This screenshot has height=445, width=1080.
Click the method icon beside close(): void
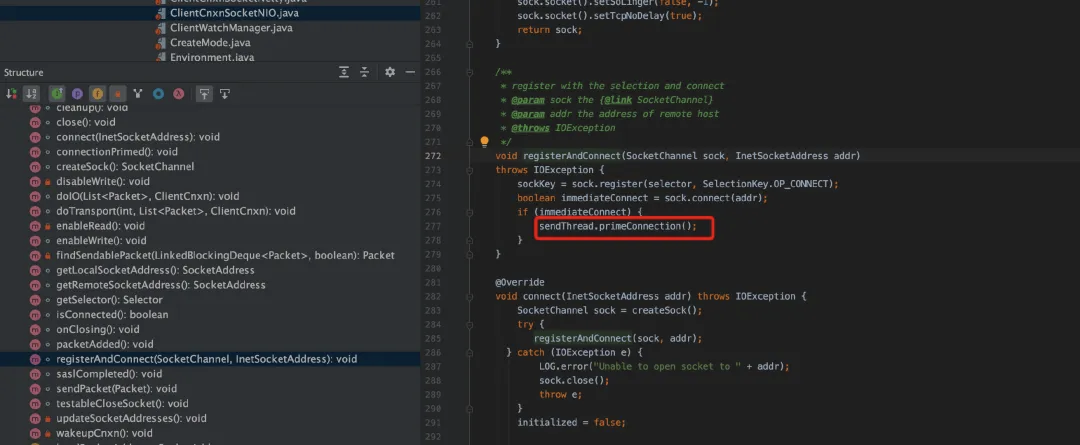pyautogui.click(x=35, y=123)
